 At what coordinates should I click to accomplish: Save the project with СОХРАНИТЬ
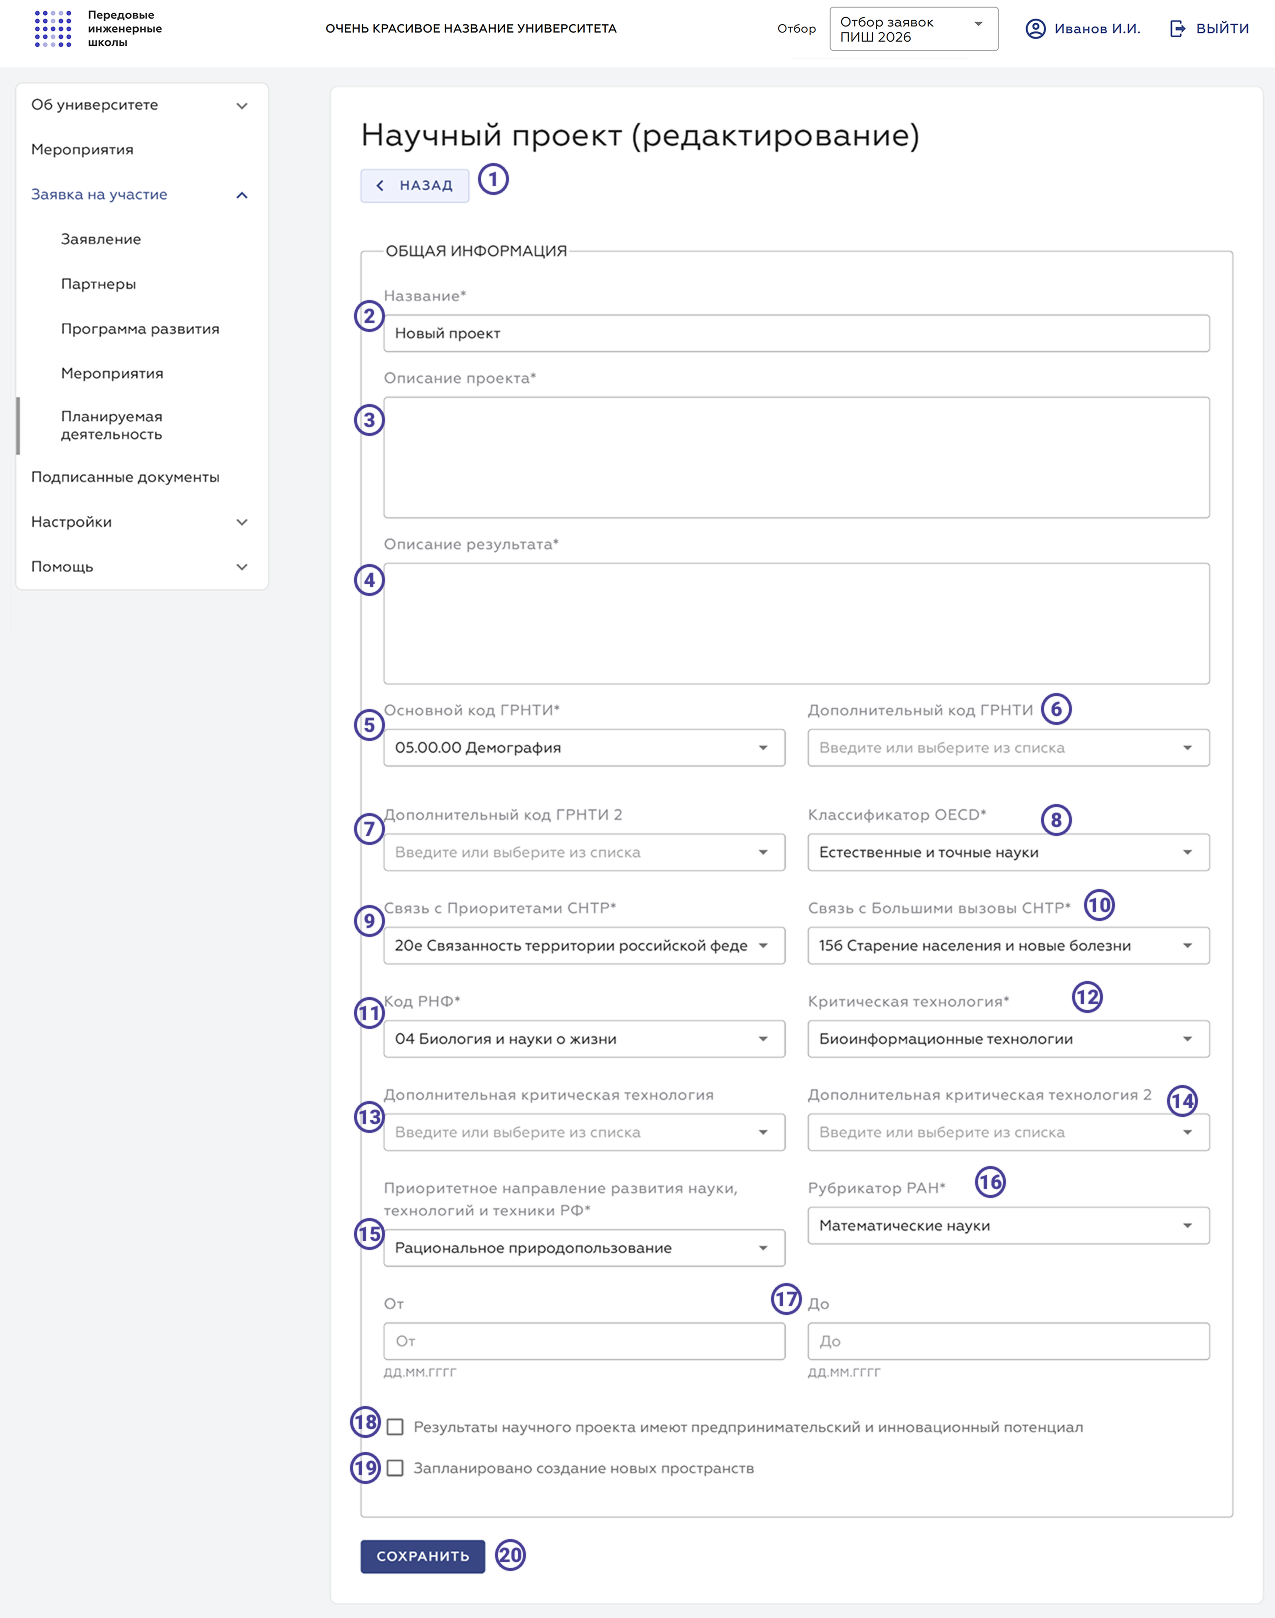[x=423, y=1556]
